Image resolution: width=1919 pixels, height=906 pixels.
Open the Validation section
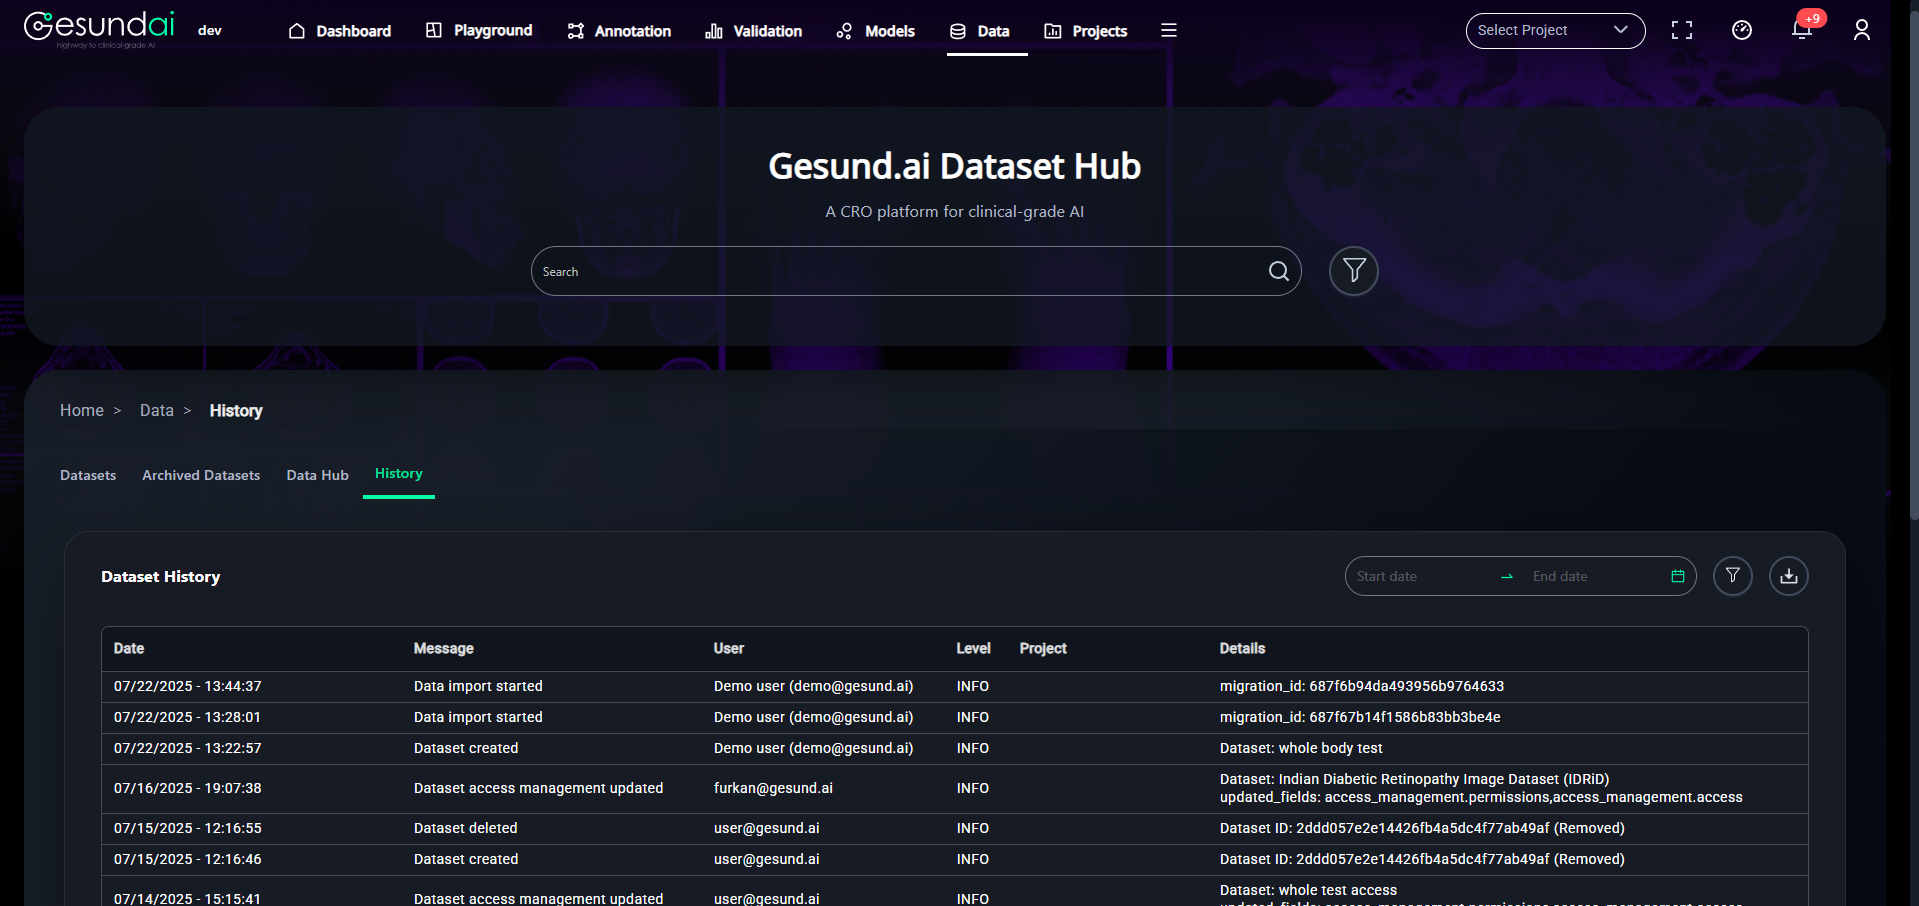tap(754, 31)
